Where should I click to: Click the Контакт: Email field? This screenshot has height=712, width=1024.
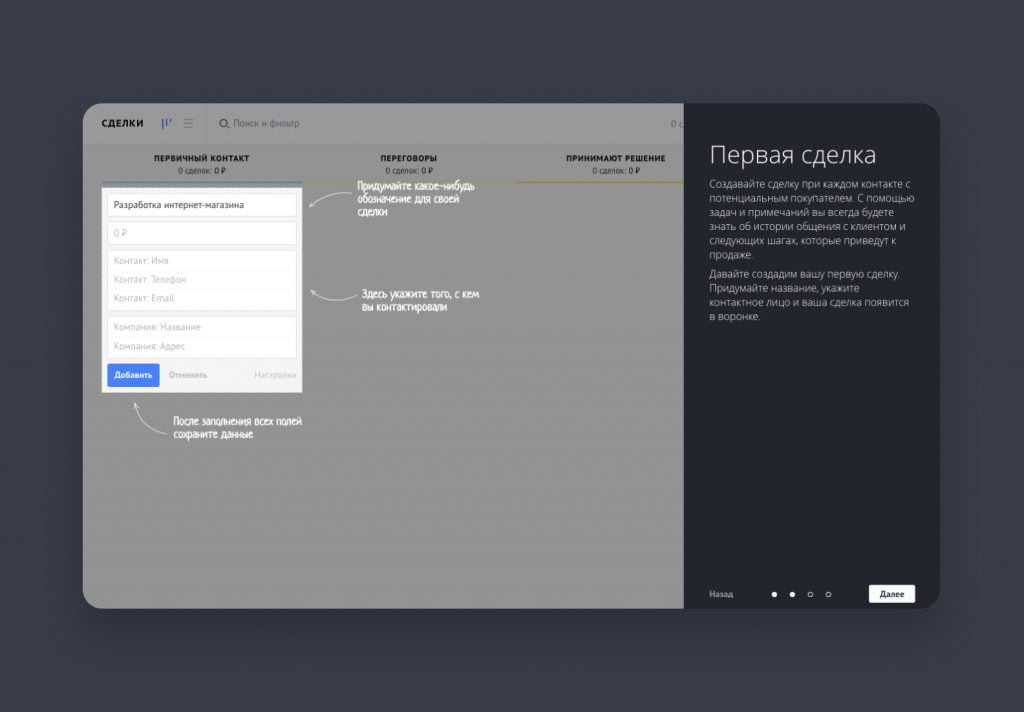pos(201,297)
